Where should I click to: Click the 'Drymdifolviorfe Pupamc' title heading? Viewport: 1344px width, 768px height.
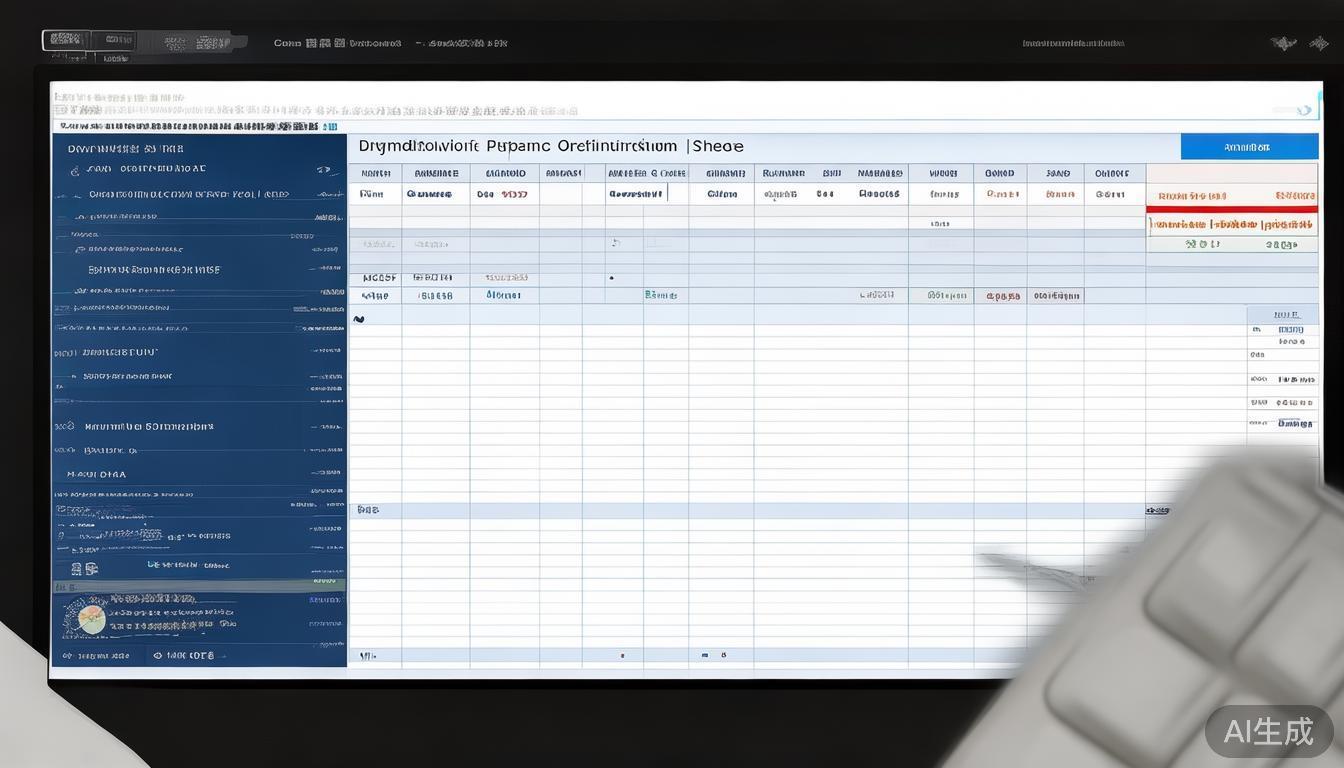coord(448,146)
